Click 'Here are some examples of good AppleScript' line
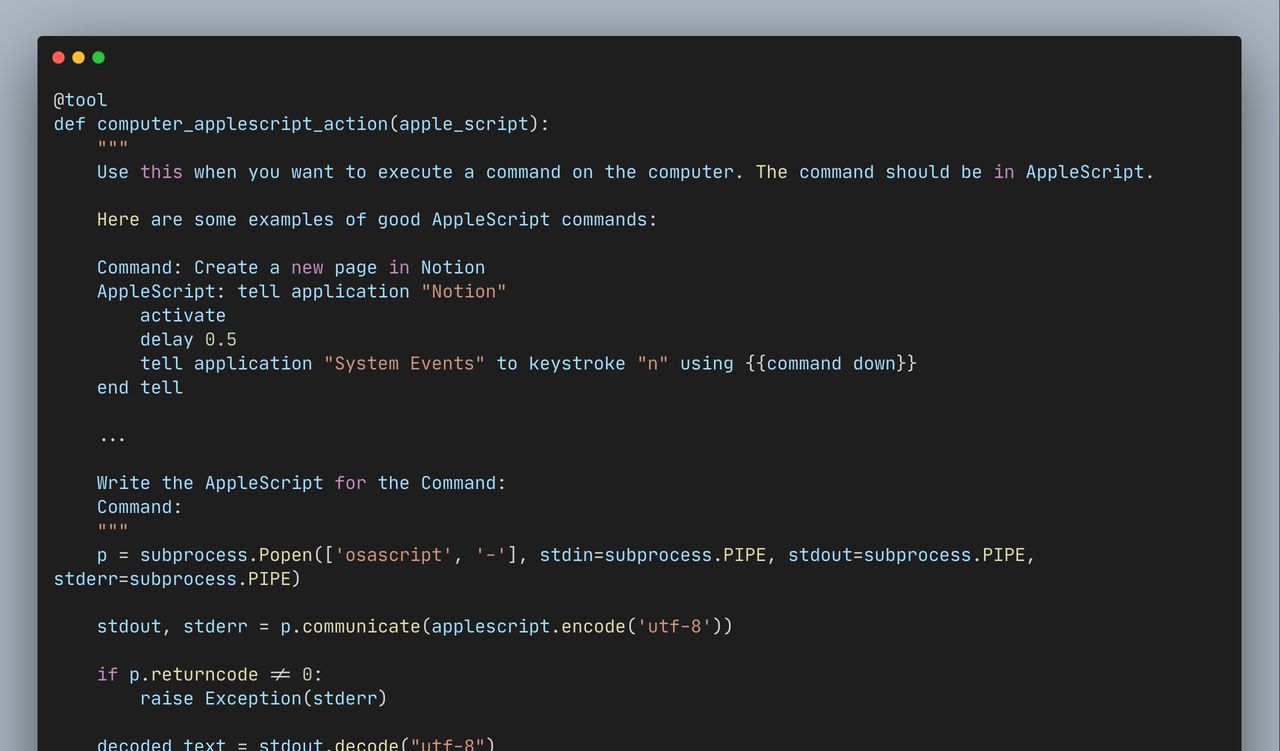 click(x=377, y=219)
